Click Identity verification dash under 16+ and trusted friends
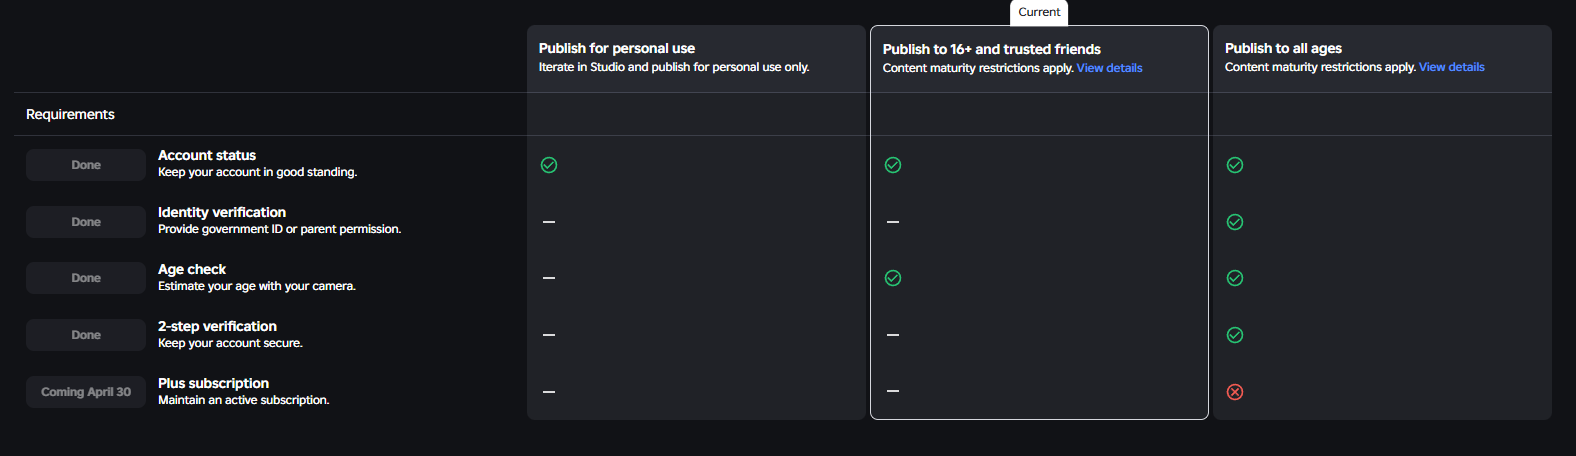The height and width of the screenshot is (456, 1576). point(893,222)
